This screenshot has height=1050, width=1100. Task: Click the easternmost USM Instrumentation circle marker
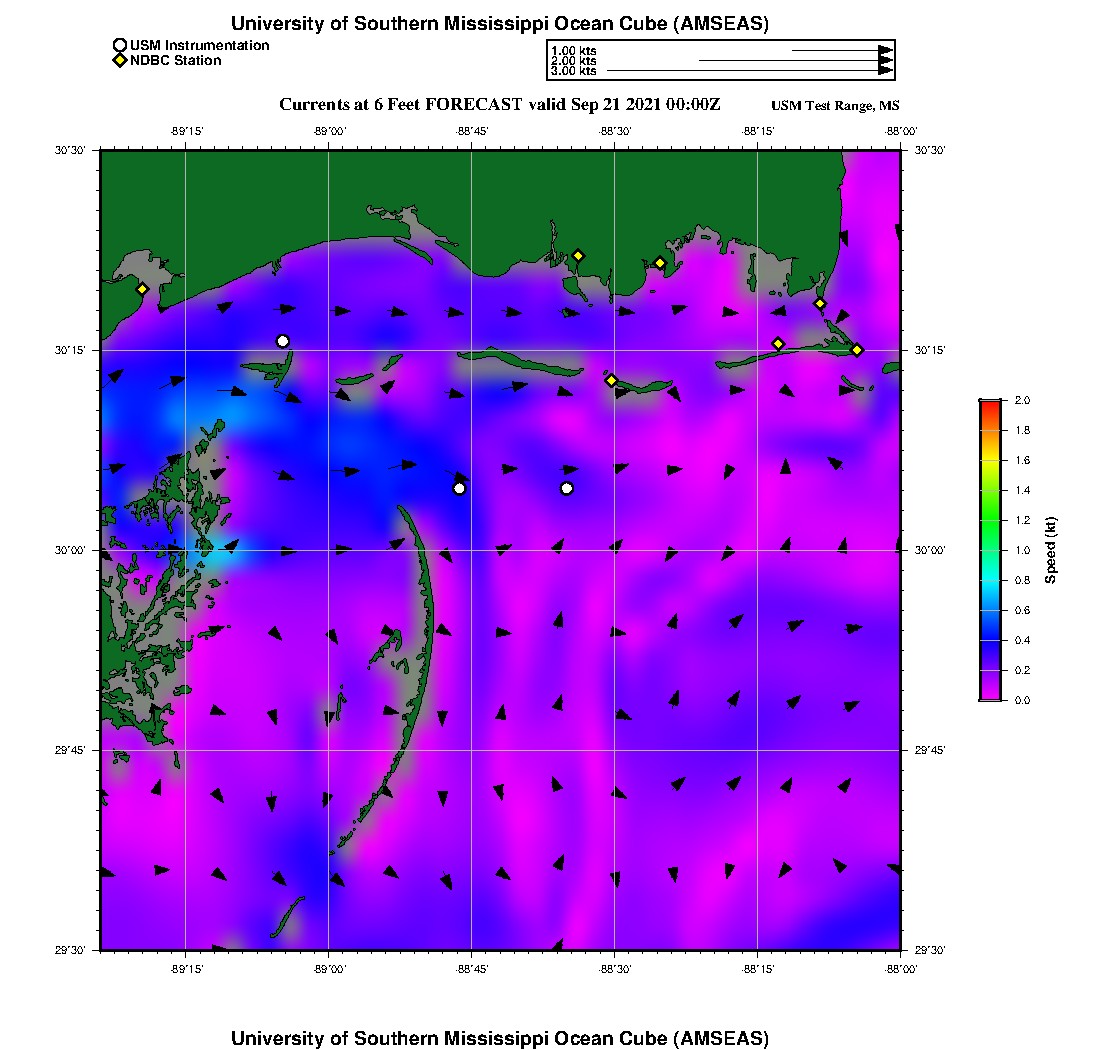tap(567, 489)
